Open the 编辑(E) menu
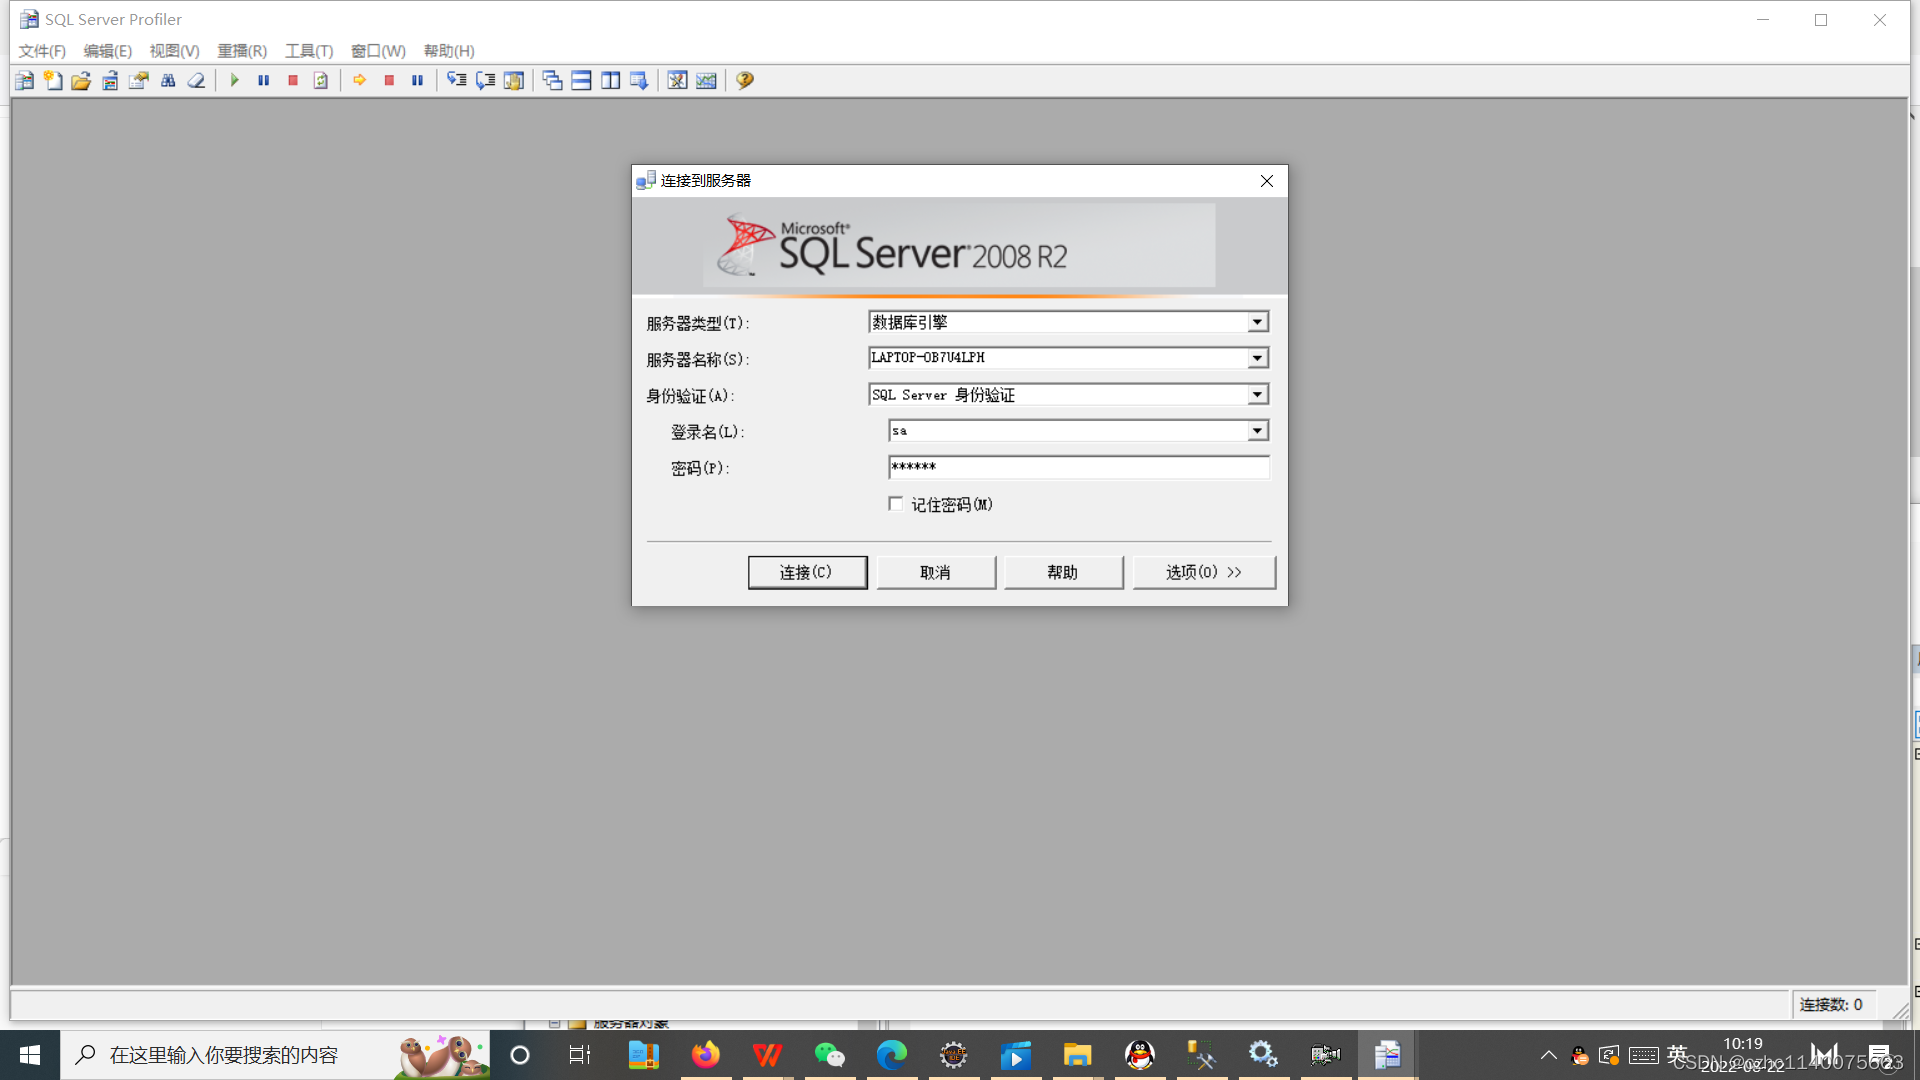This screenshot has height=1080, width=1920. [107, 51]
